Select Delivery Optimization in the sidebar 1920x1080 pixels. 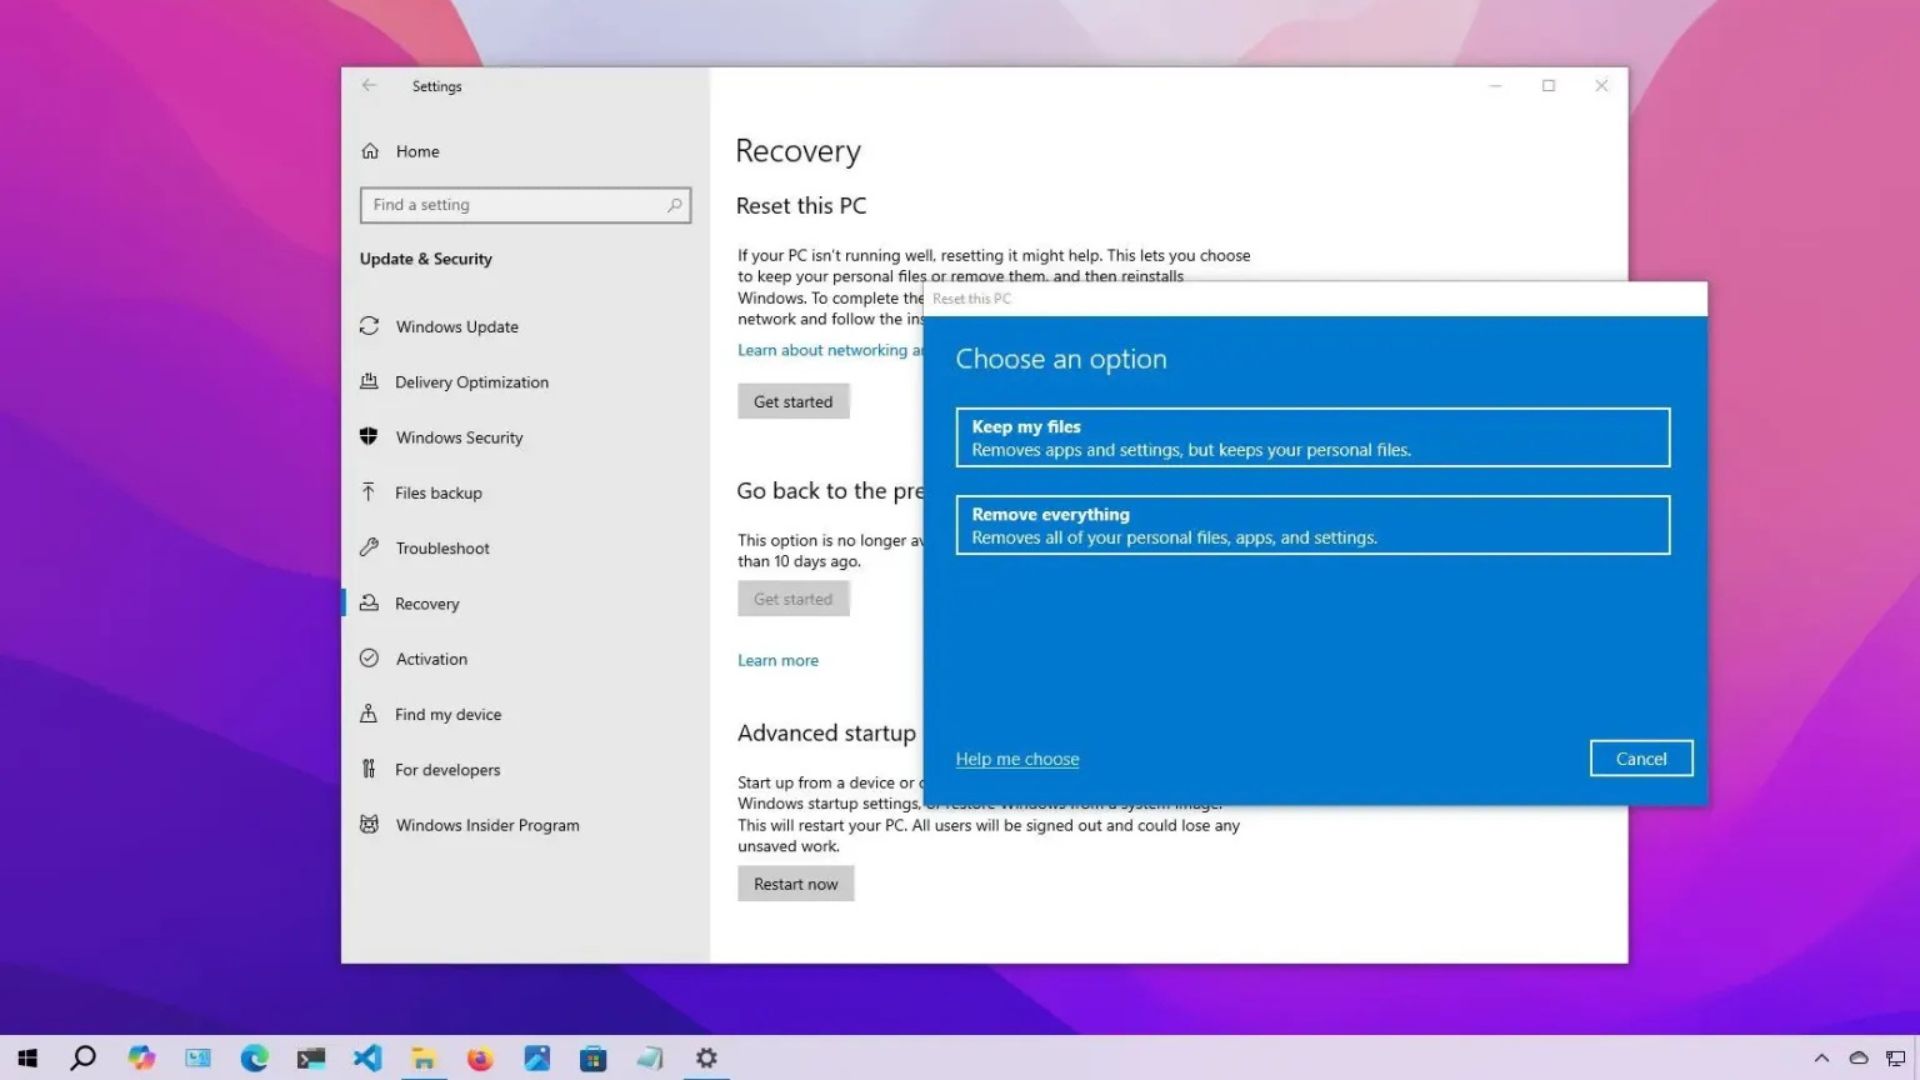pyautogui.click(x=471, y=382)
